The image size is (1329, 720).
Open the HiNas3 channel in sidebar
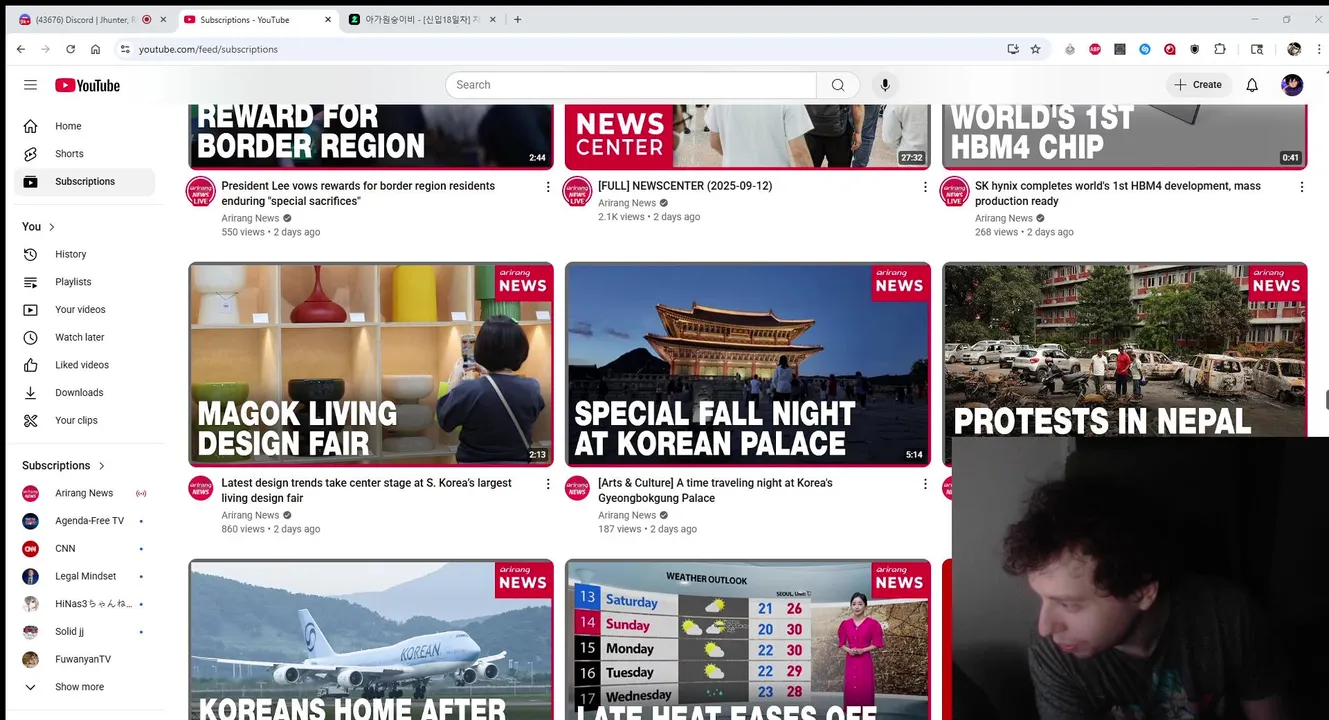(x=84, y=604)
